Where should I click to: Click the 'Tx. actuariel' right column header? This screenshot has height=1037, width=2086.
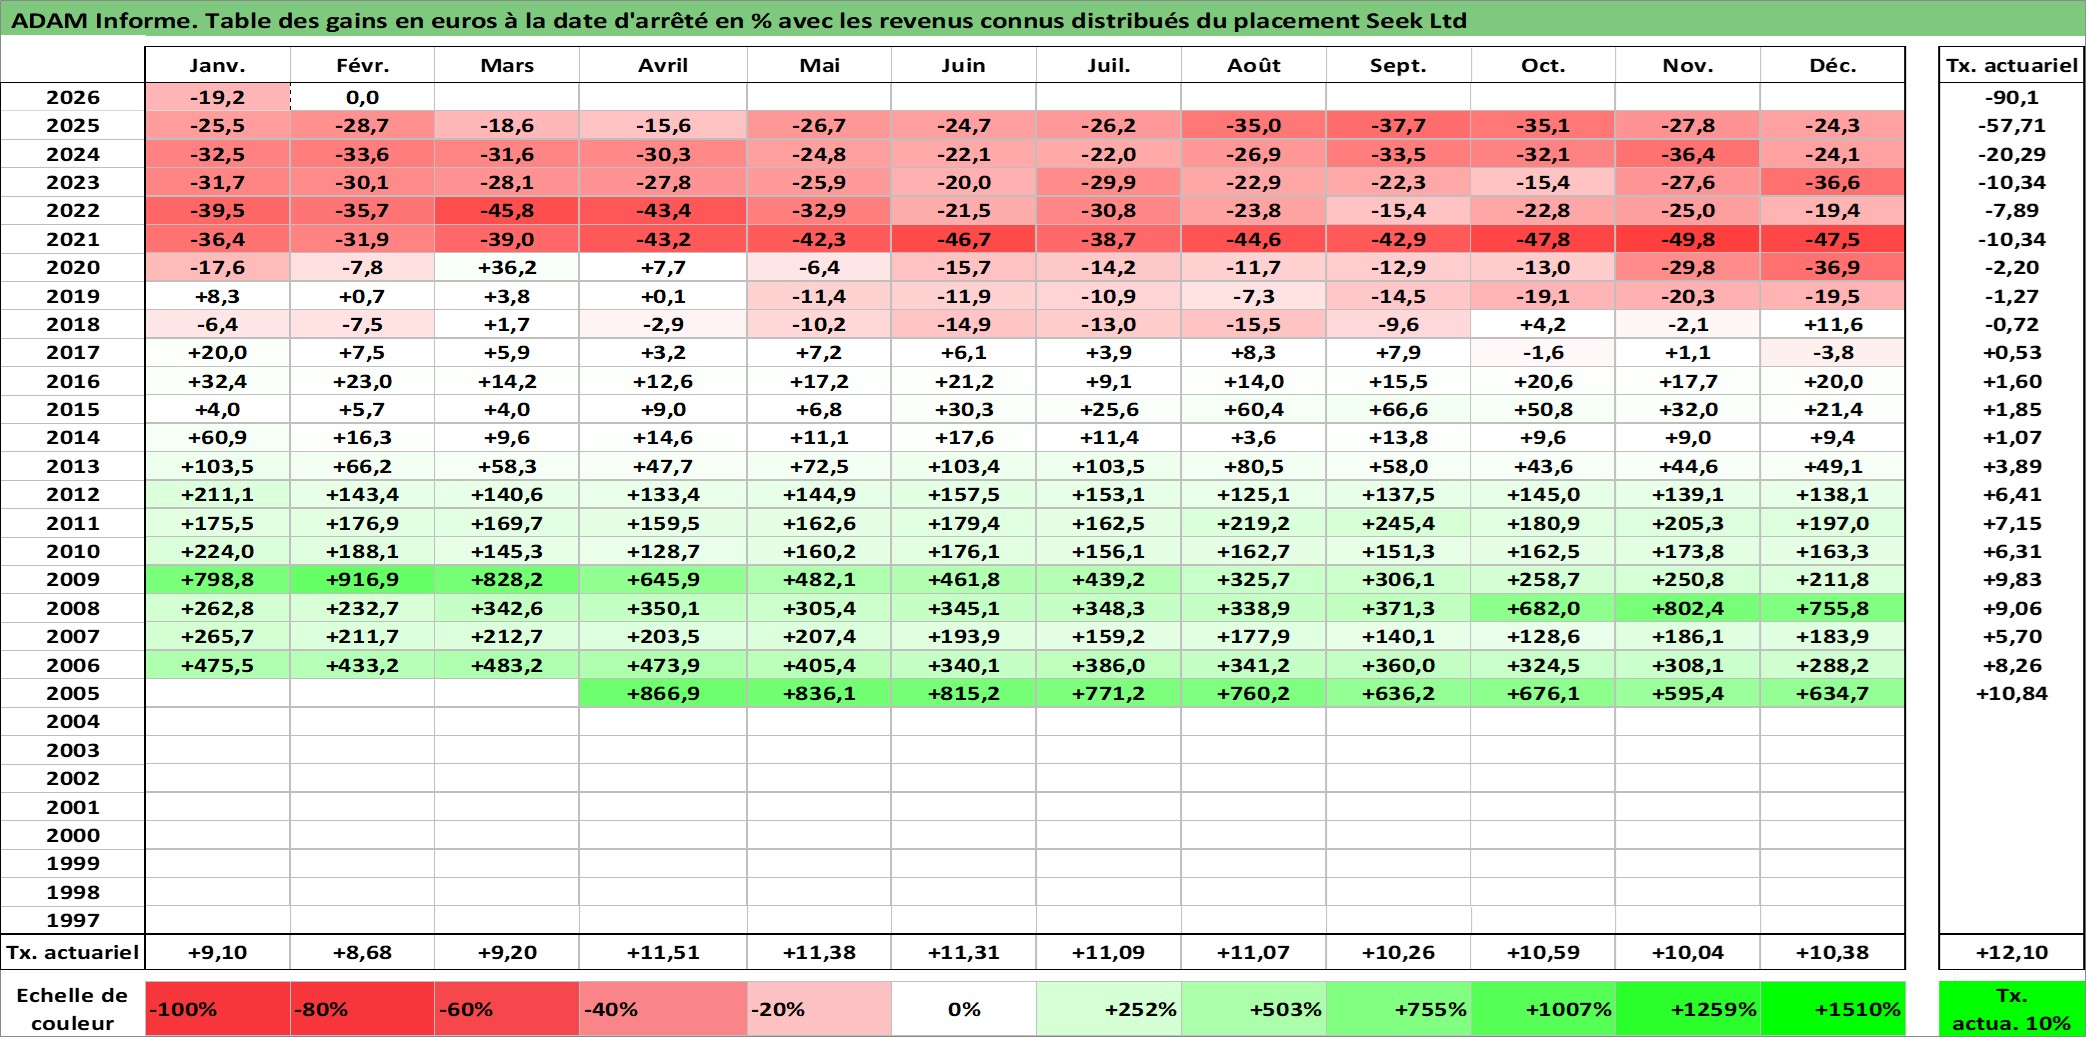(2011, 66)
